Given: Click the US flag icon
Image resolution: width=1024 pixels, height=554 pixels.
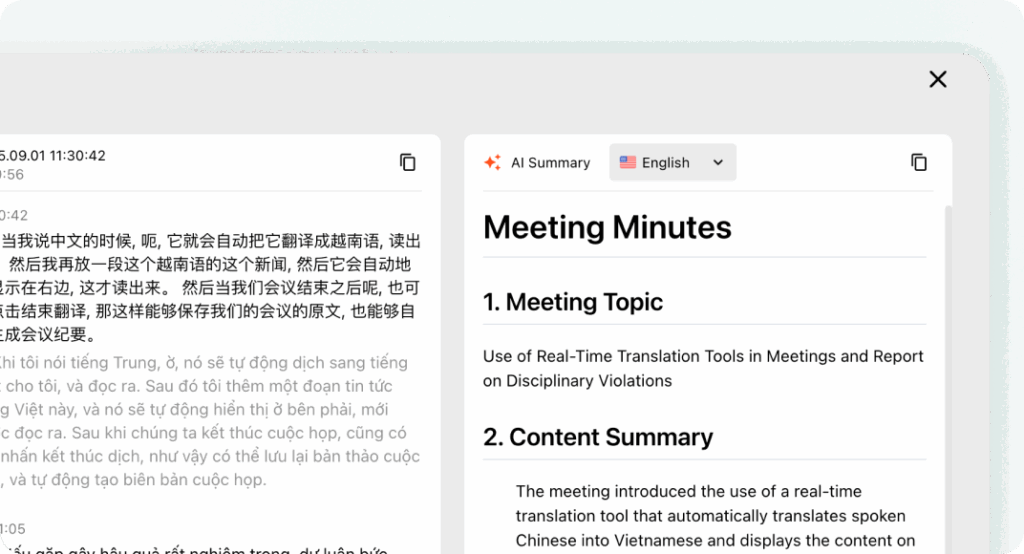Looking at the screenshot, I should 628,162.
